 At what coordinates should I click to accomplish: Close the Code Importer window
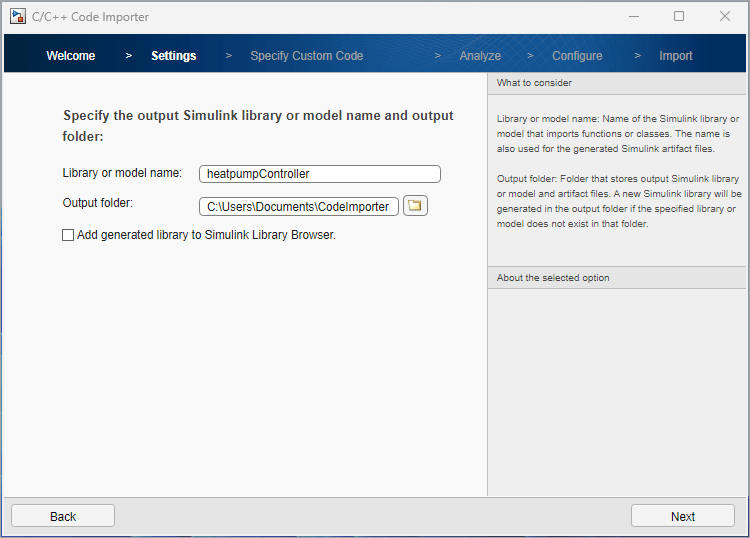click(x=725, y=16)
